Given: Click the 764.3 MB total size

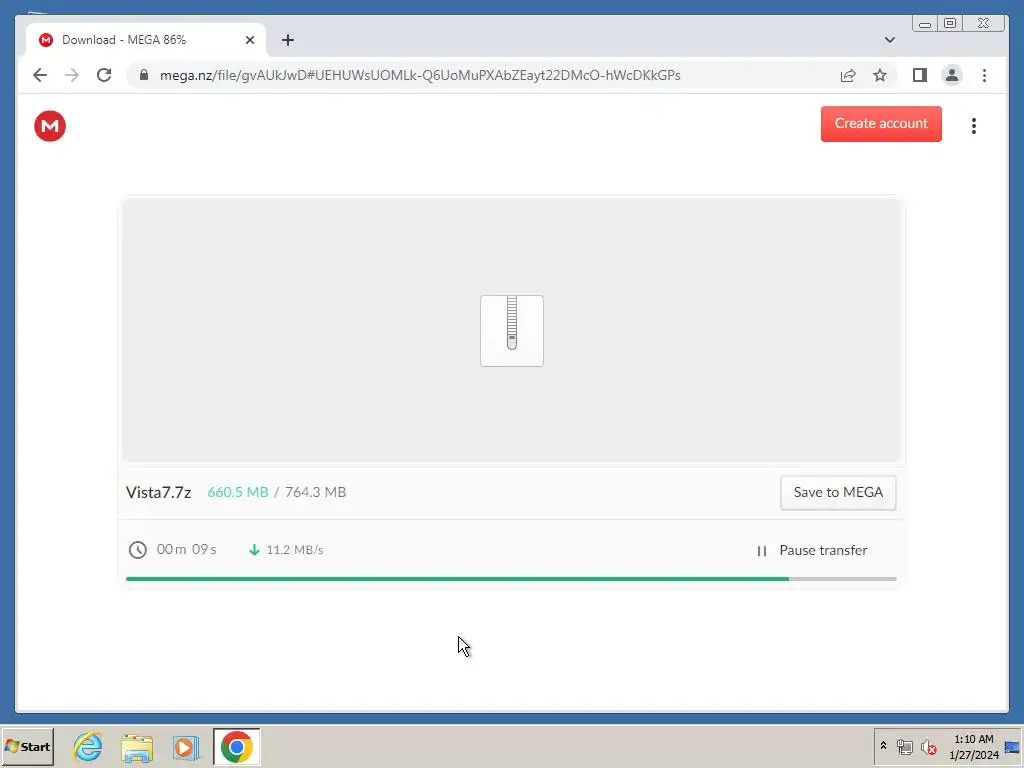Looking at the screenshot, I should pyautogui.click(x=315, y=492).
